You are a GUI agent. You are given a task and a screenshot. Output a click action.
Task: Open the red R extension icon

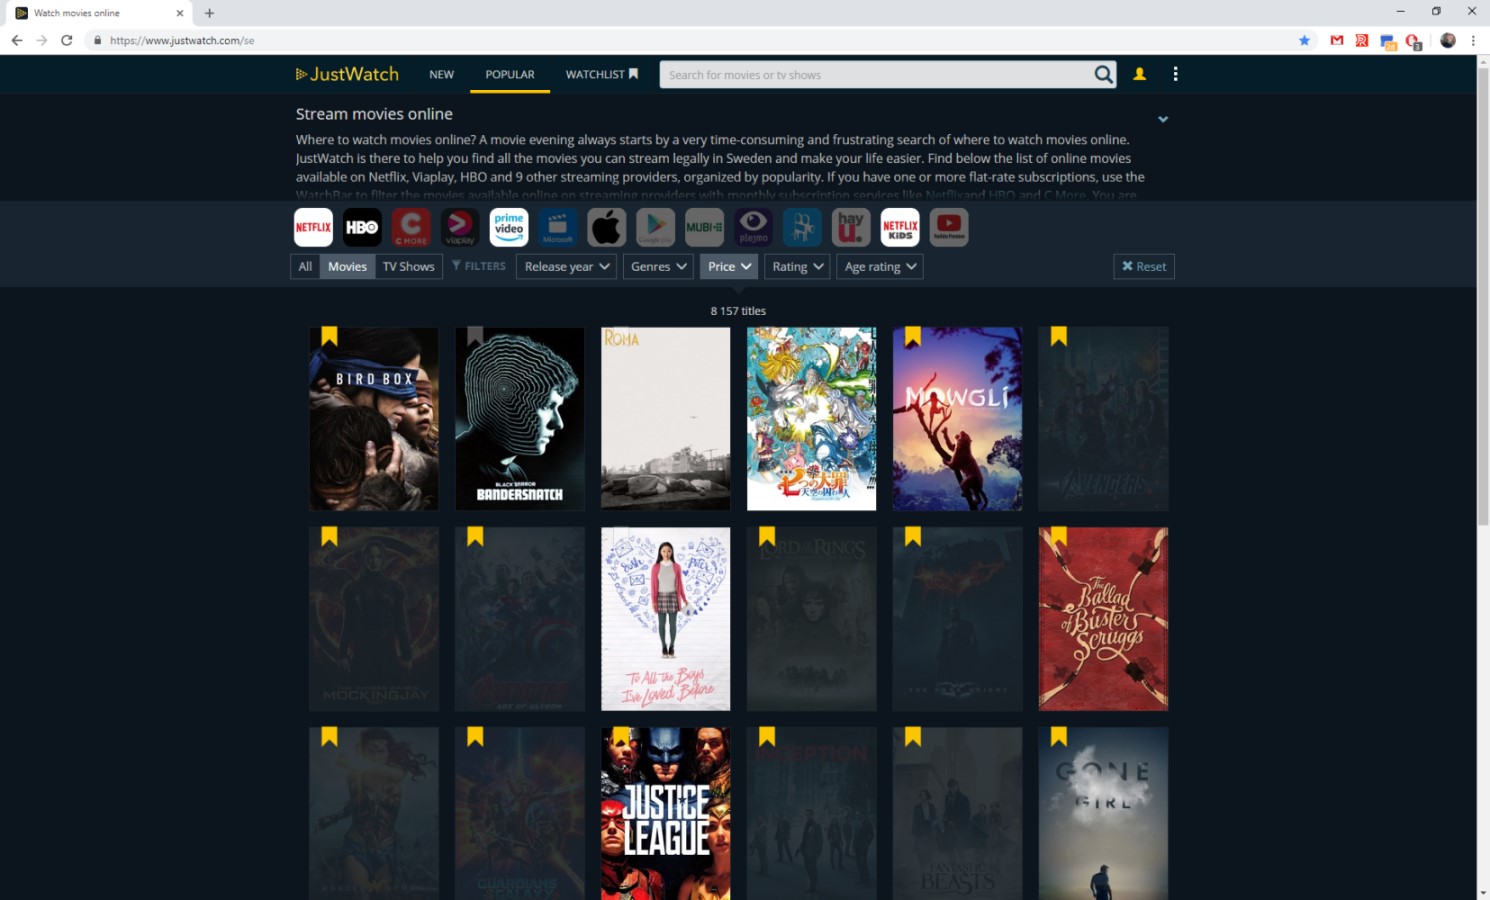(x=1362, y=40)
